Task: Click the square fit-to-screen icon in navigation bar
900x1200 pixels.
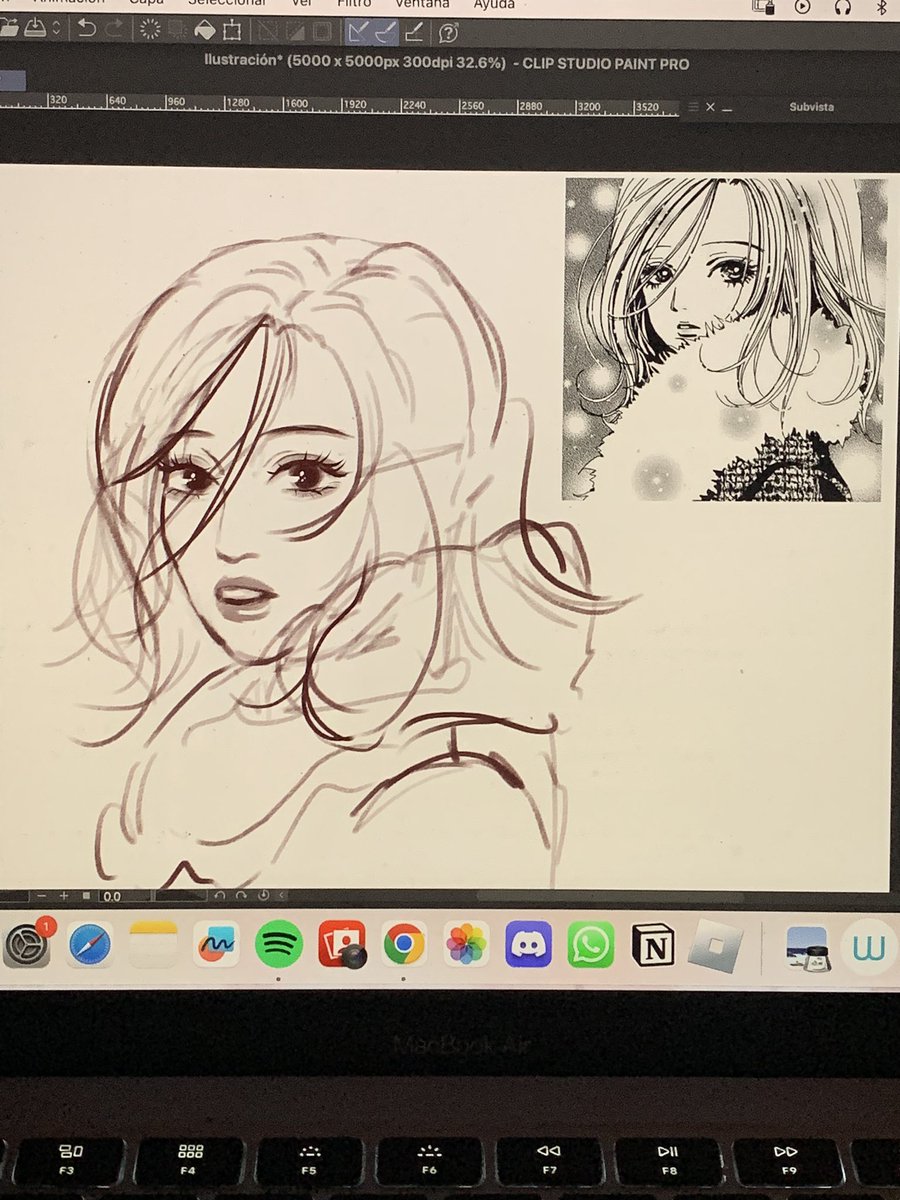Action: (86, 896)
